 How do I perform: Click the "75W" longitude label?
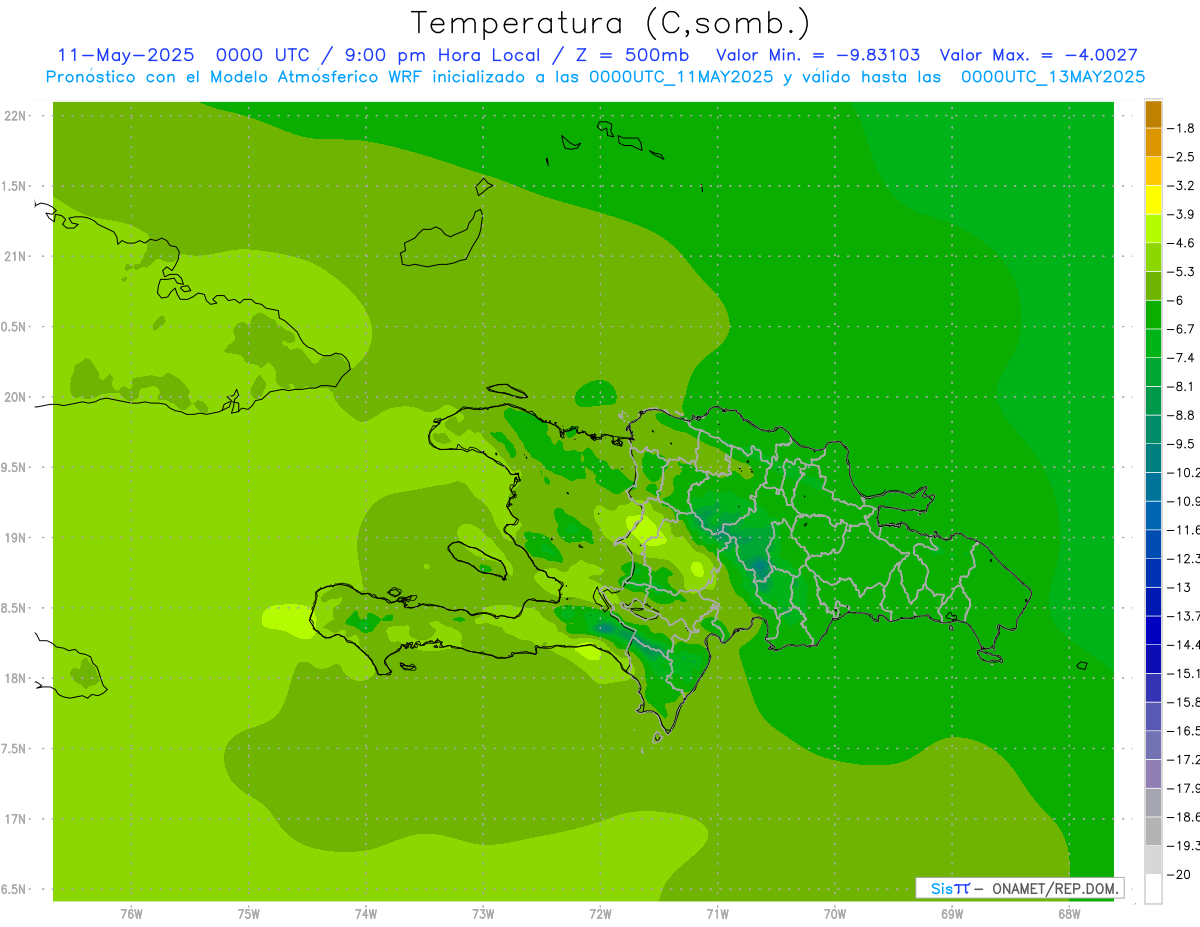(249, 914)
